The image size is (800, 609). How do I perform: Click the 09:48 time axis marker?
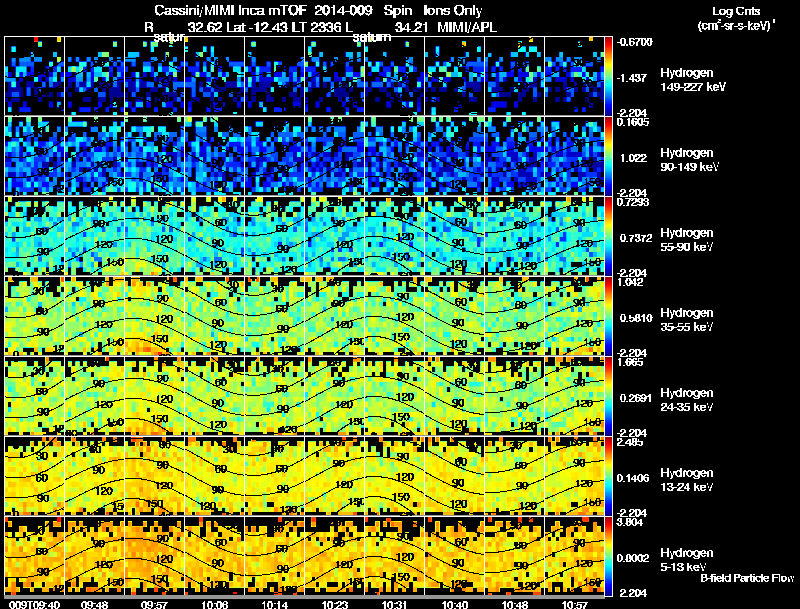click(94, 604)
